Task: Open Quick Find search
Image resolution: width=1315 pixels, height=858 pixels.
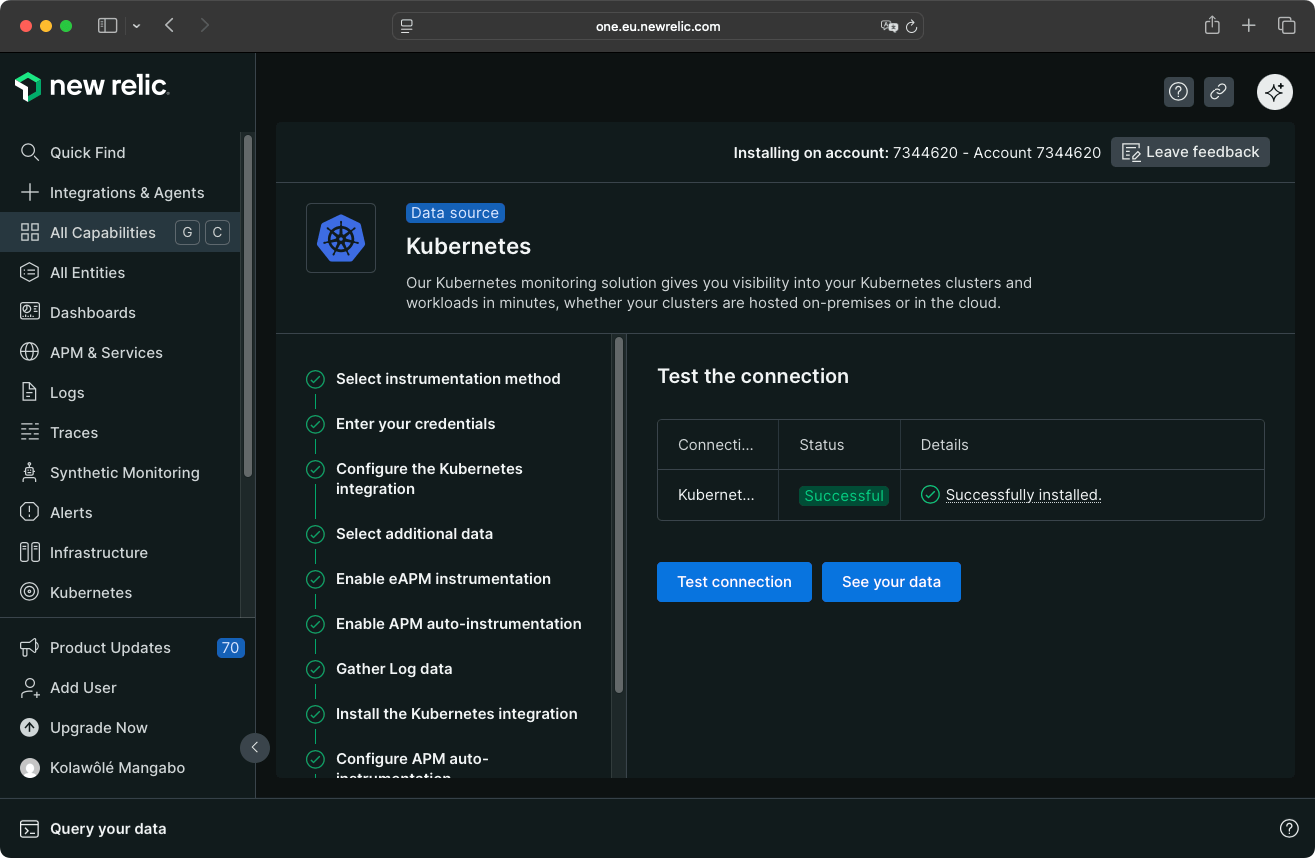Action: (88, 152)
